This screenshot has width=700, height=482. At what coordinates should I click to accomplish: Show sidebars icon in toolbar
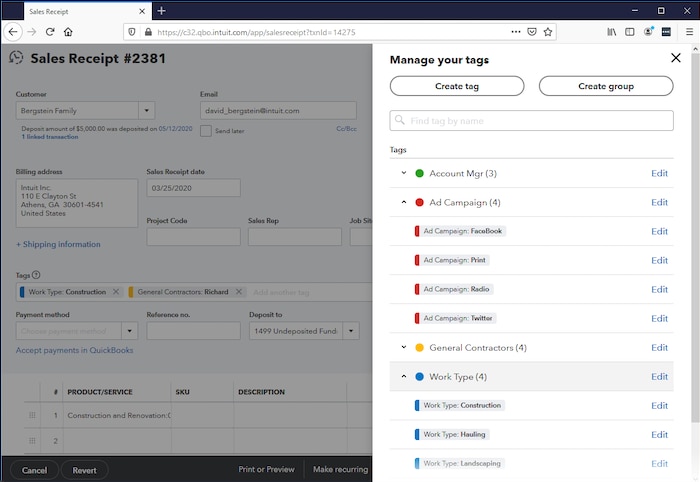[629, 32]
